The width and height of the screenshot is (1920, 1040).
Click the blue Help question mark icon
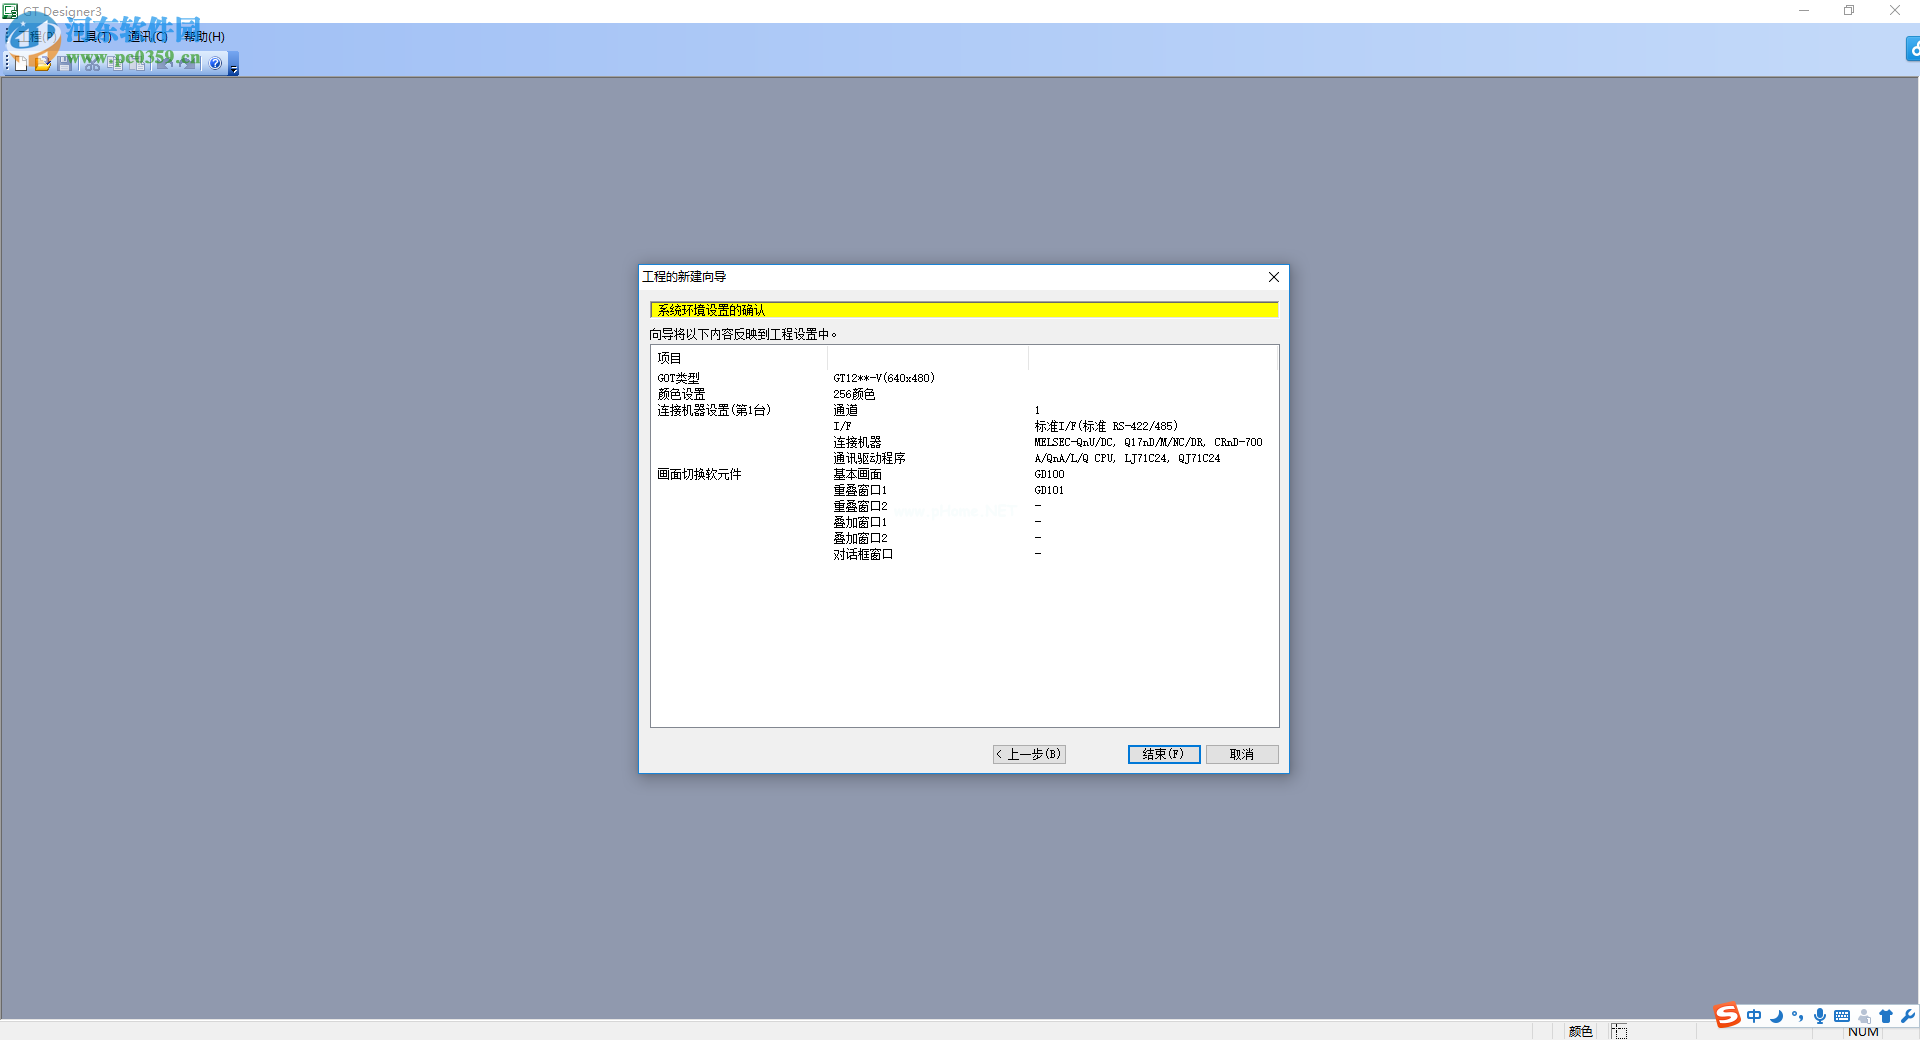pos(215,63)
